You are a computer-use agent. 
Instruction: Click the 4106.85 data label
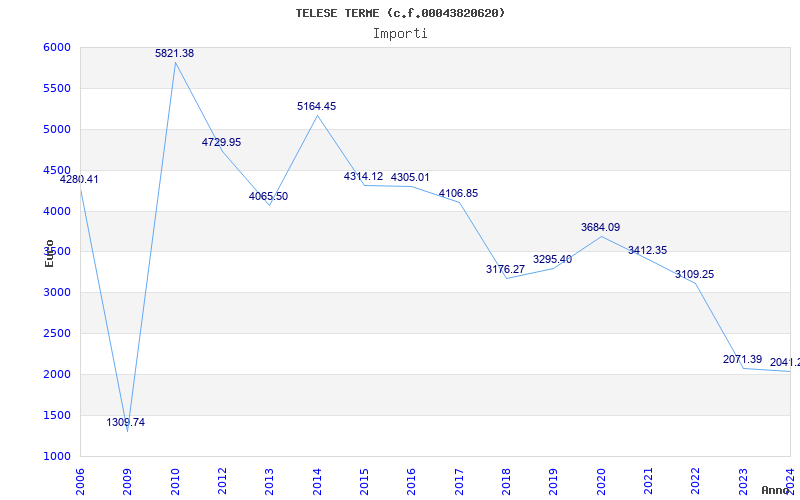(x=458, y=193)
